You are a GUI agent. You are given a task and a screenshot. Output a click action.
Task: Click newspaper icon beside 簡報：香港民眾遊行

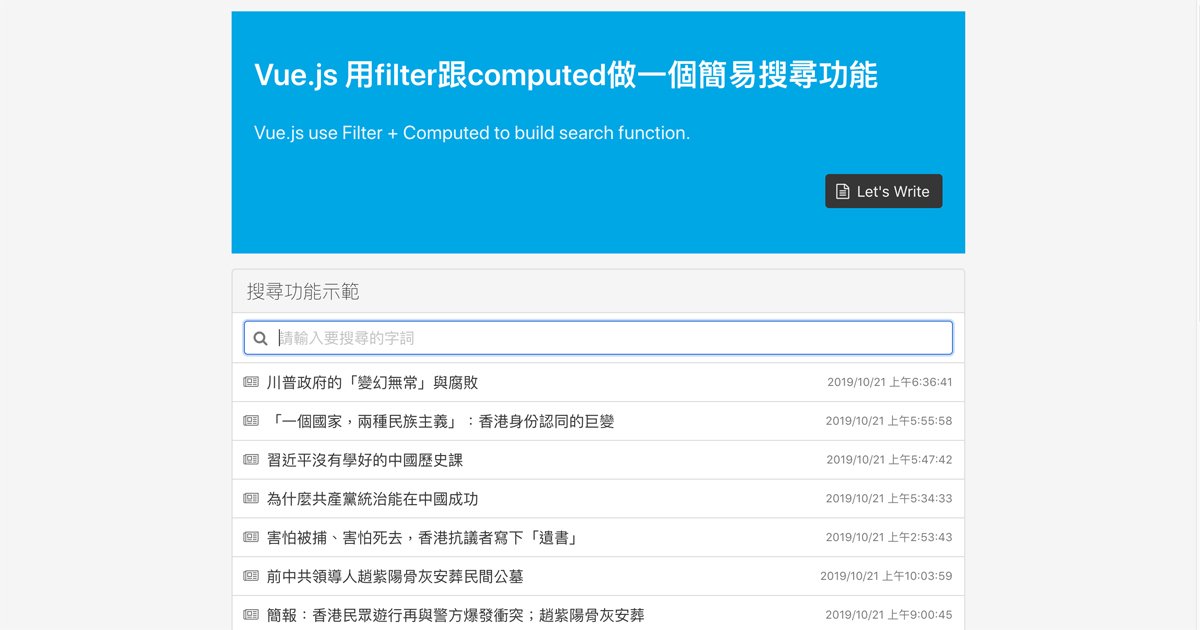coord(251,614)
